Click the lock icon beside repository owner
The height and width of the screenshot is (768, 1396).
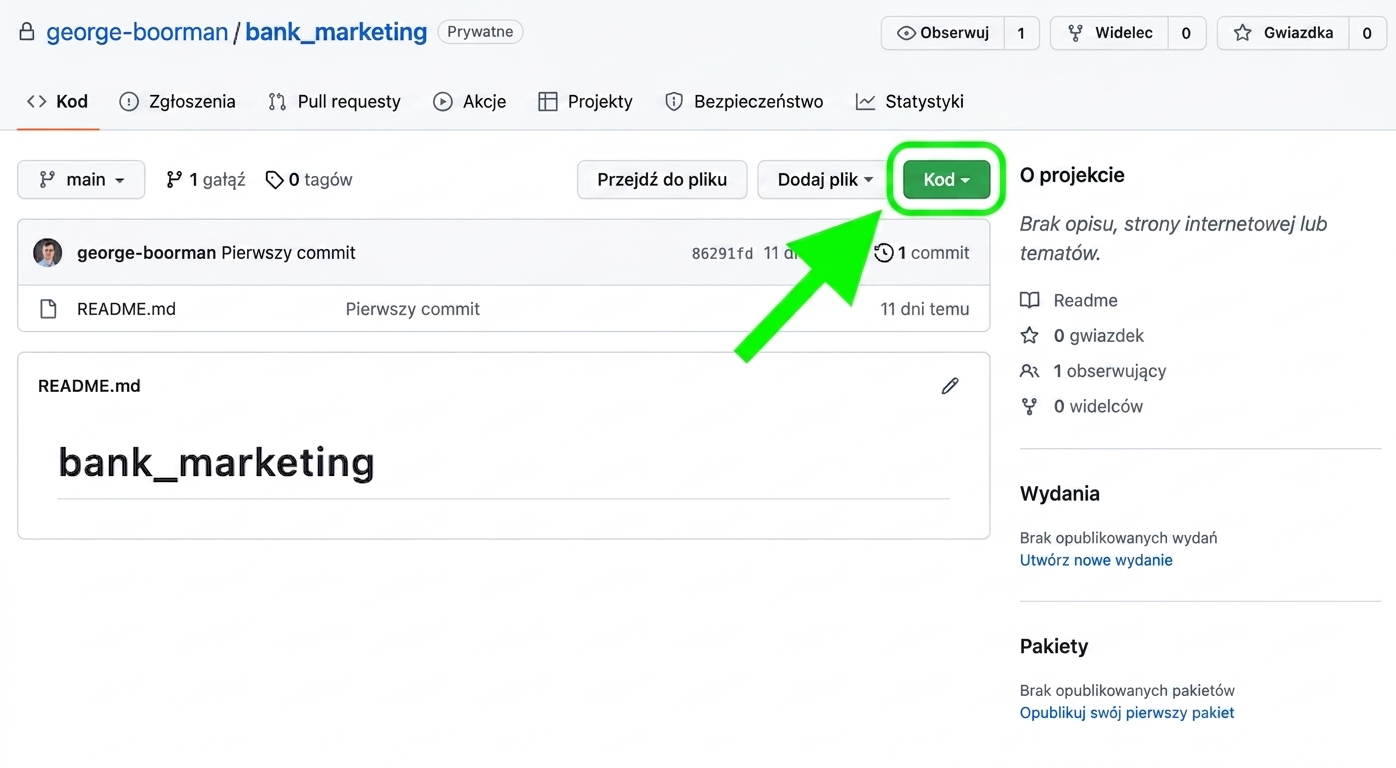click(x=27, y=32)
